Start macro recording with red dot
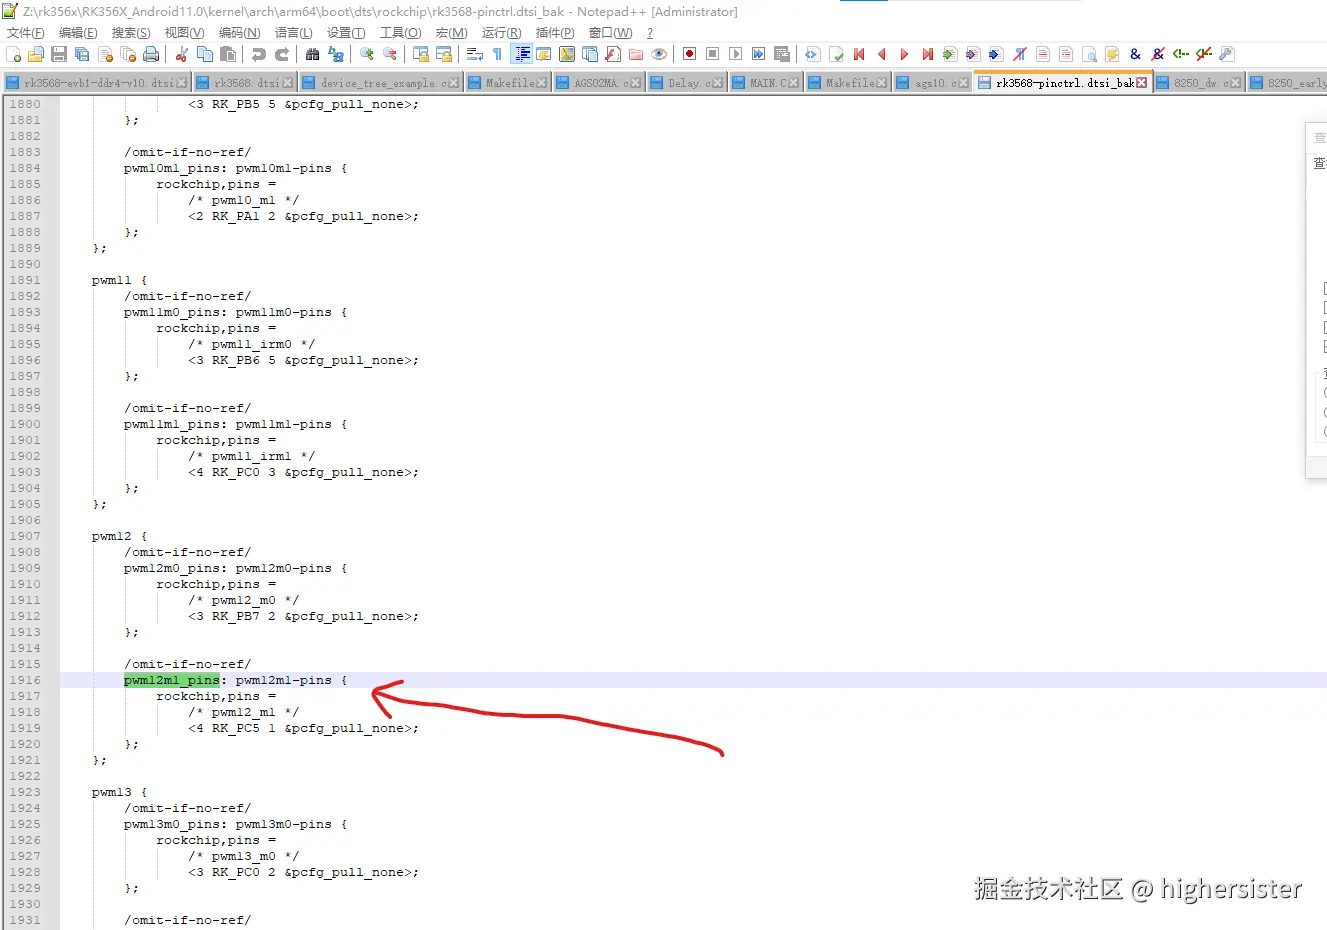Screen dimensions: 1327x930 pos(690,54)
